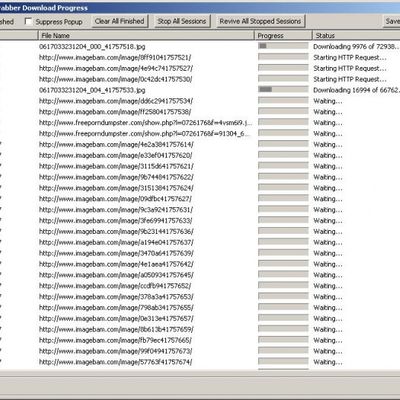
Task: Select row imagebam.com/image/3470a641757639/
Action: 116,253
